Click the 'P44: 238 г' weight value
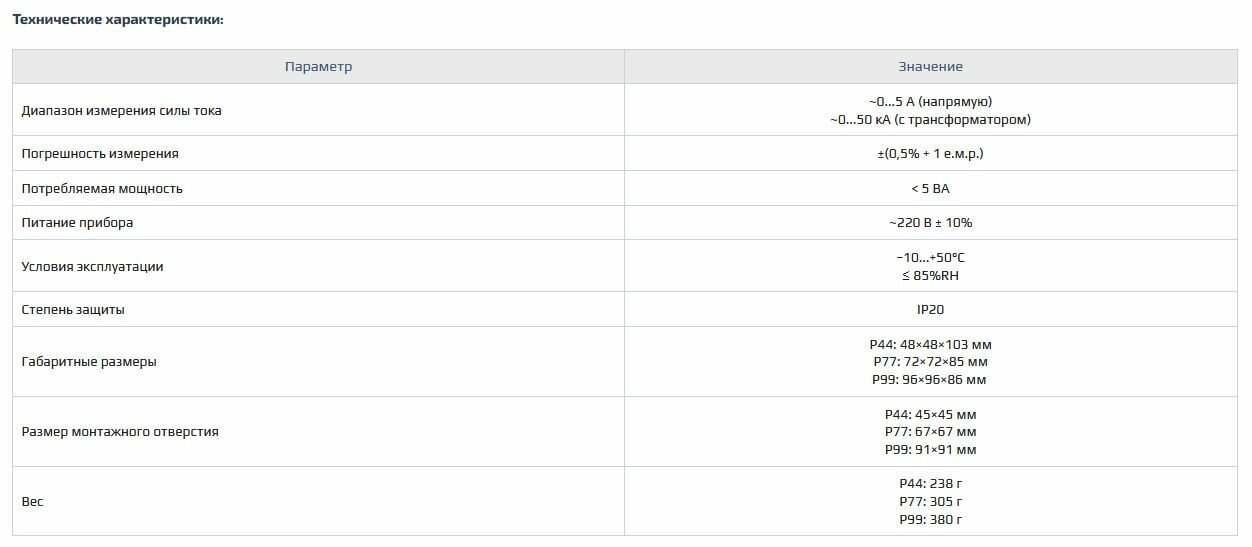This screenshot has width=1252, height=547. click(x=930, y=484)
